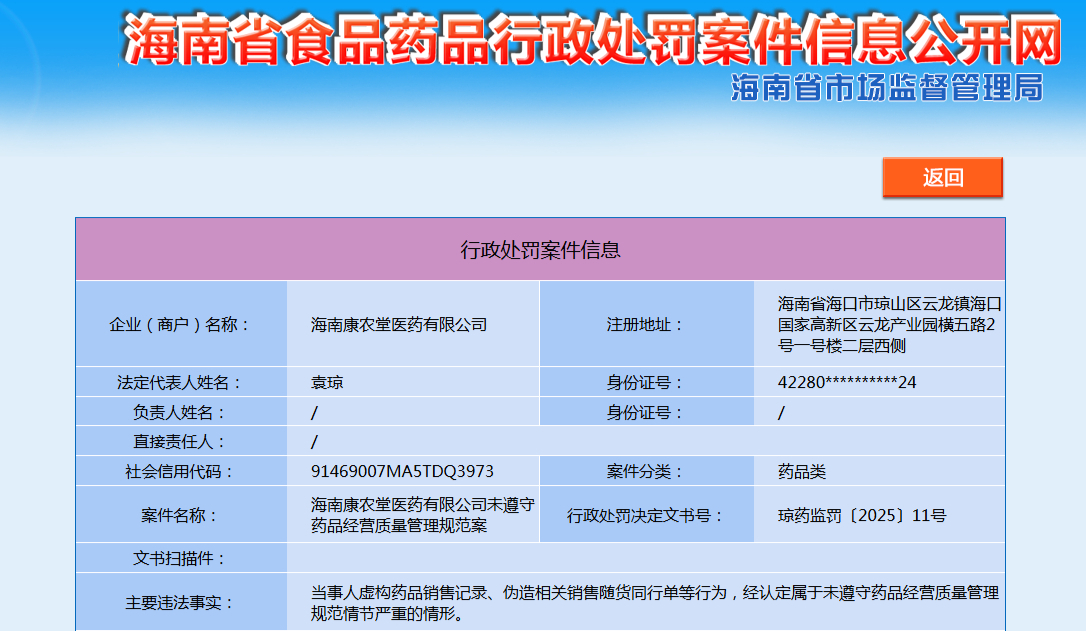Click the slash value next to 负责人姓名
The image size is (1086, 631).
(x=314, y=413)
